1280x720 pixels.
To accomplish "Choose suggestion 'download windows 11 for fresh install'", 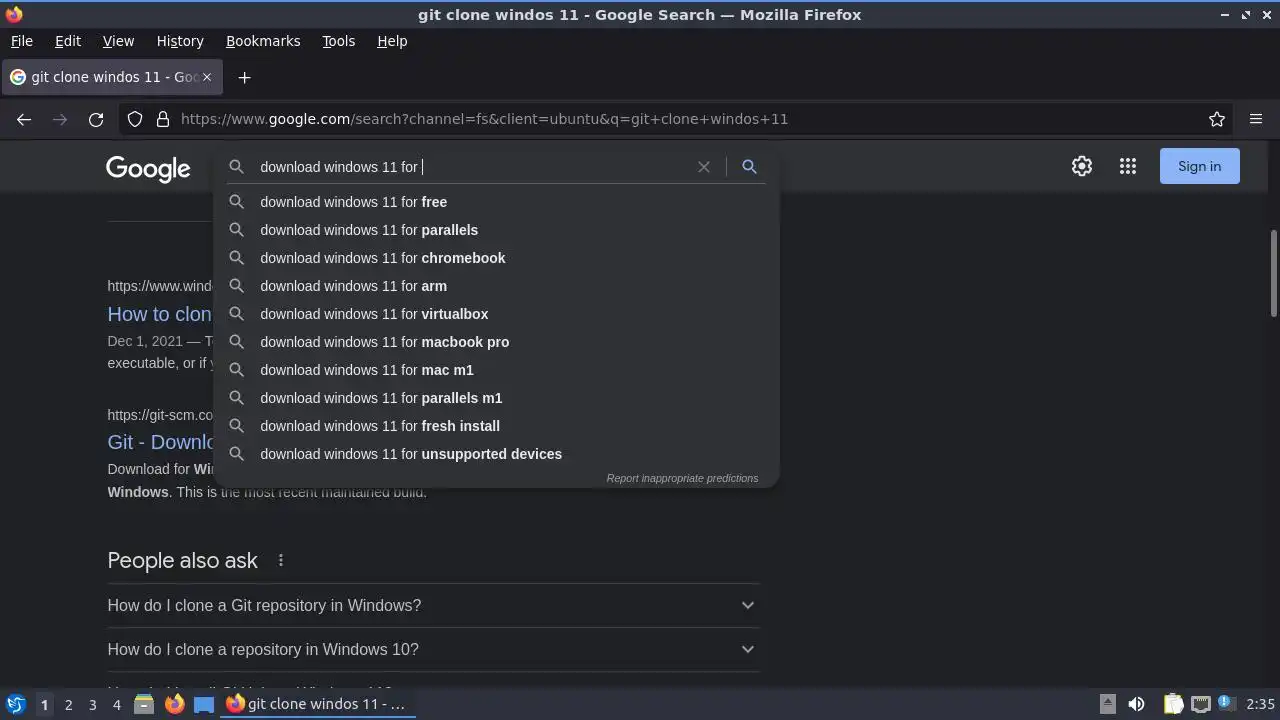I will 496,426.
